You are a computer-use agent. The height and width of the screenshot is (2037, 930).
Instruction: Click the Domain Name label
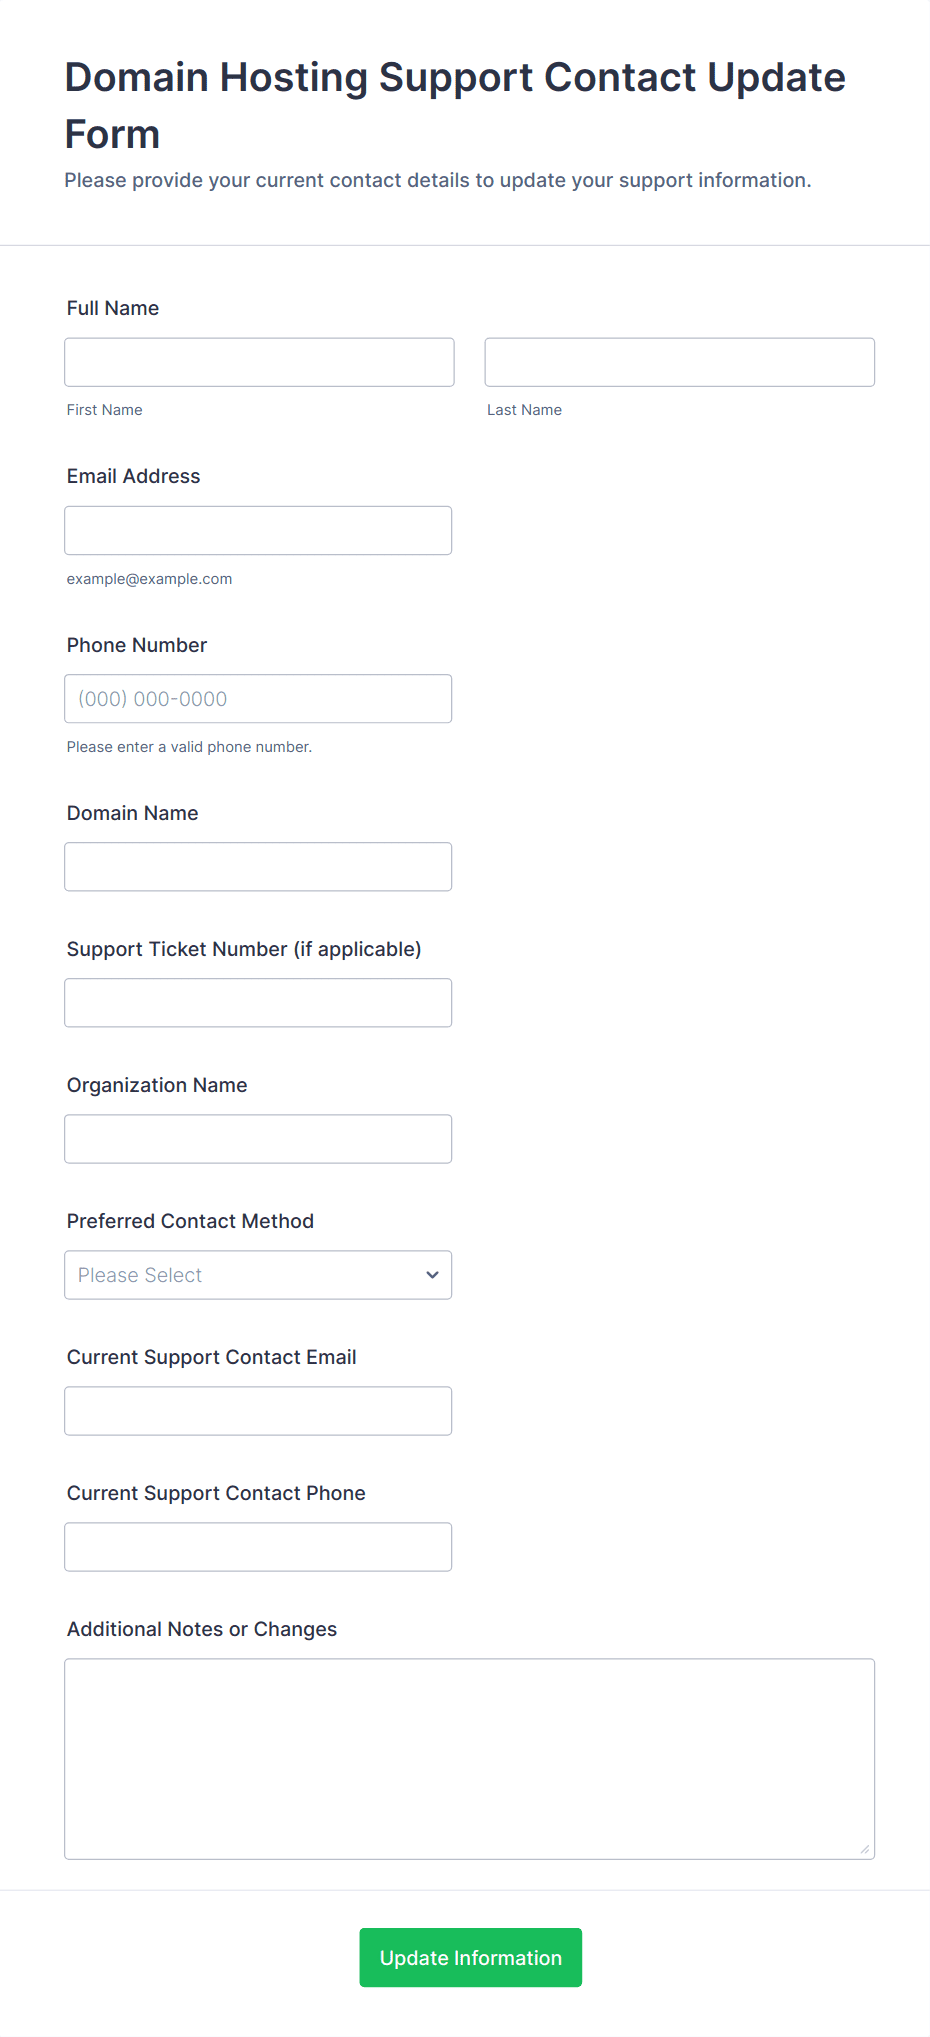click(x=133, y=813)
